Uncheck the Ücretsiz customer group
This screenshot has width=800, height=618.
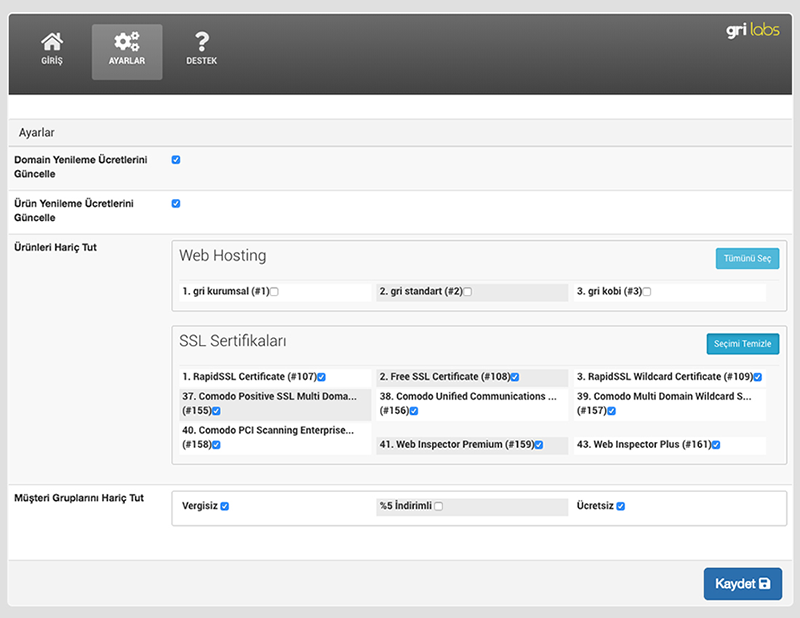621,506
